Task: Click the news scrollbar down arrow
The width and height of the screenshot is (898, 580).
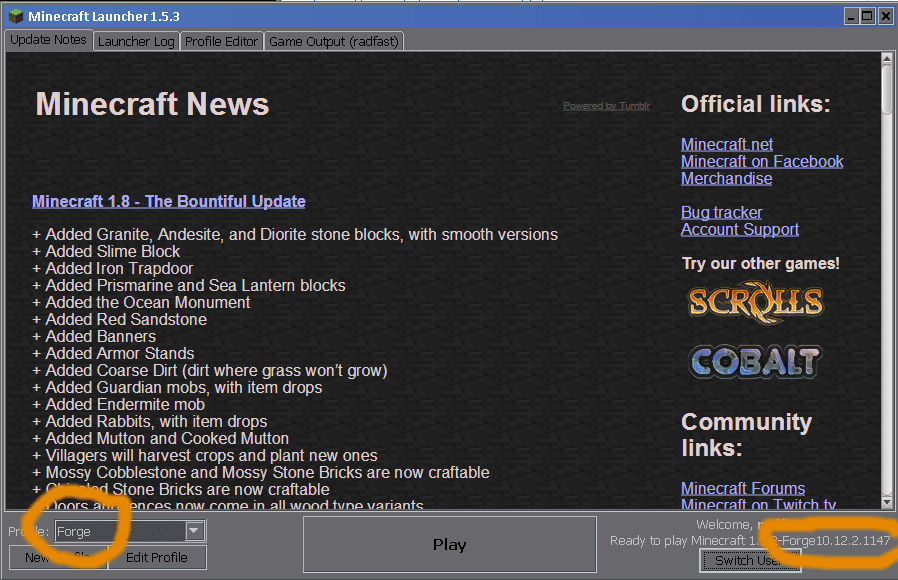Action: pos(887,502)
